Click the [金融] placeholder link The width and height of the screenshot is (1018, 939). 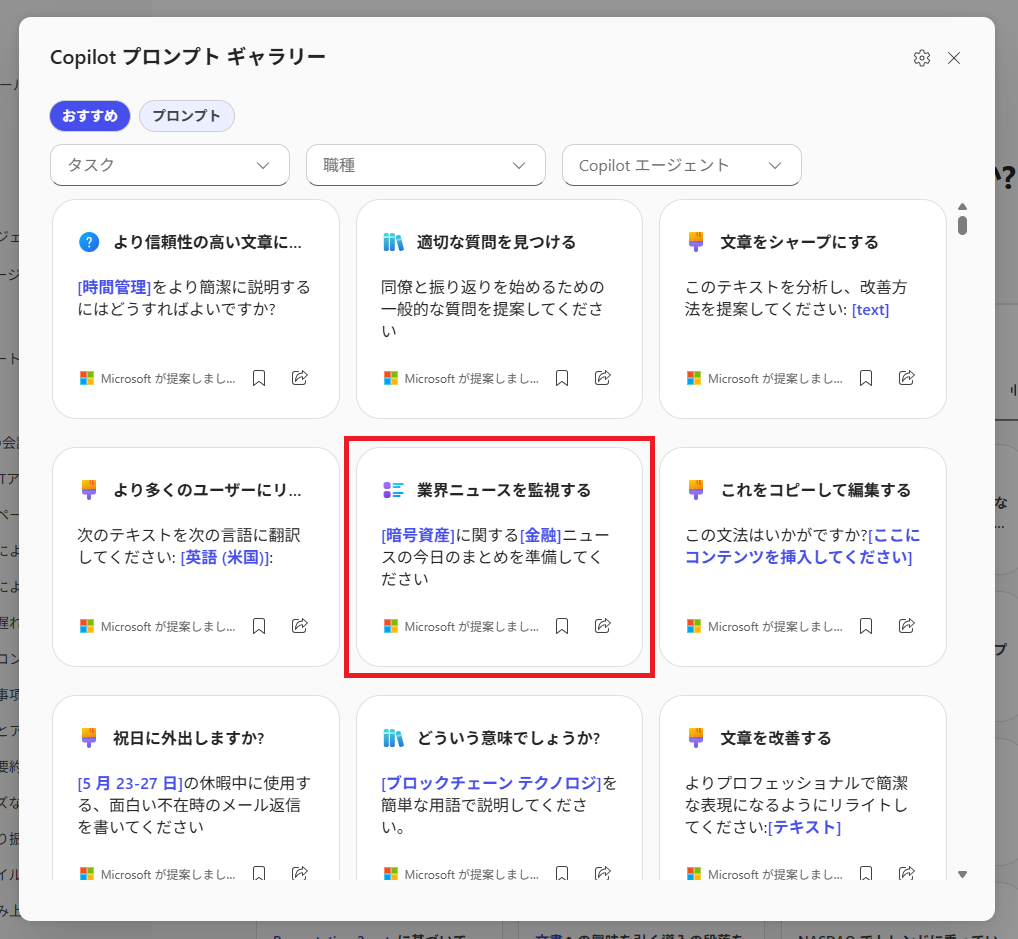point(541,535)
